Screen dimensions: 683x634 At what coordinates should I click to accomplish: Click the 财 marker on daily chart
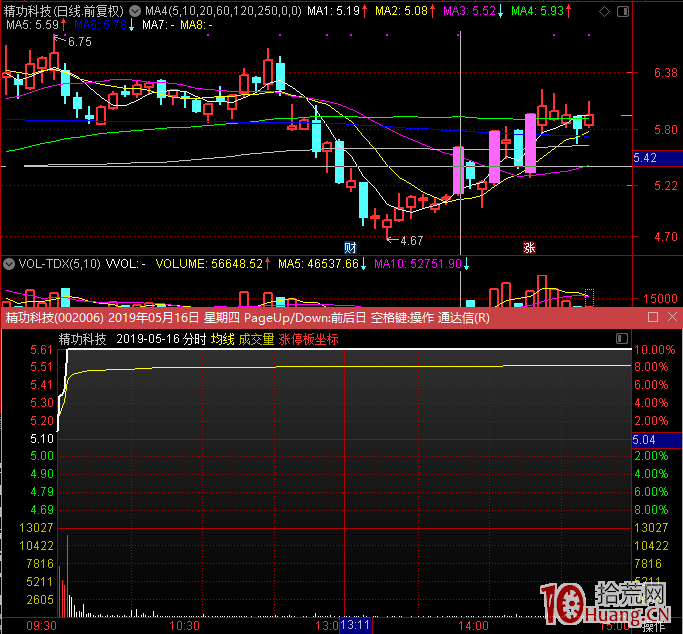350,248
